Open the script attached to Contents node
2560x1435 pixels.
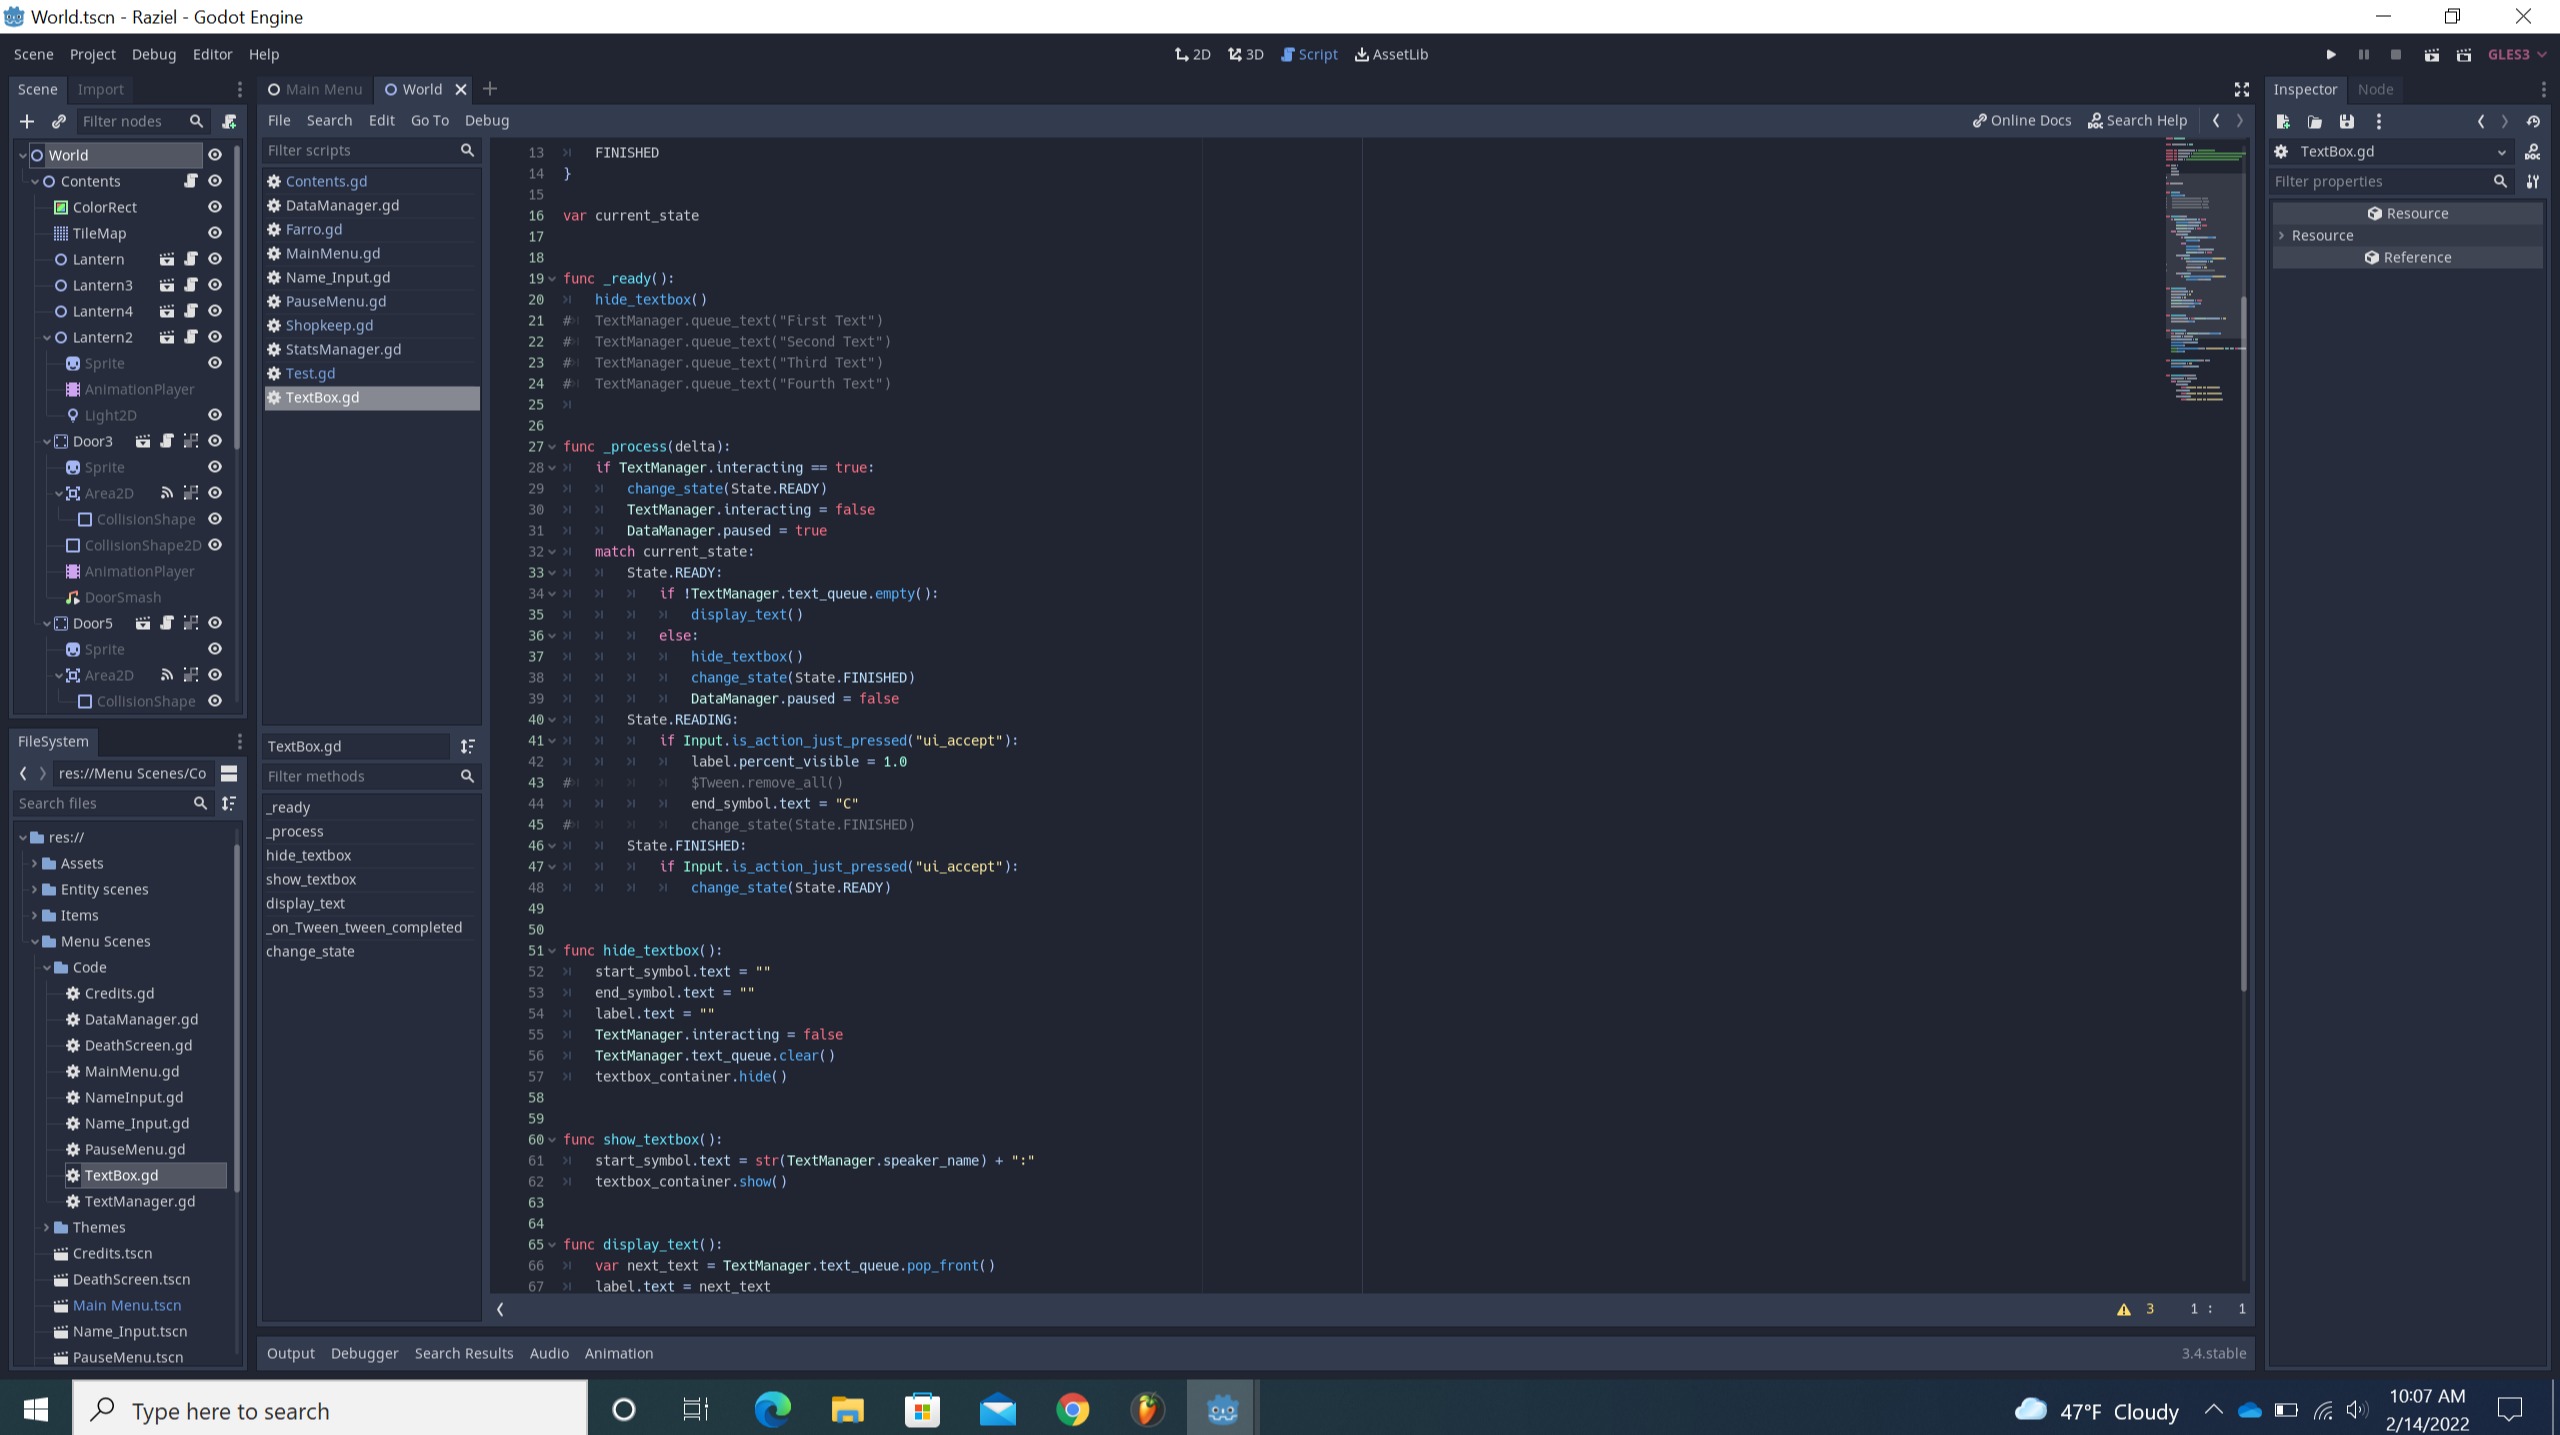(190, 181)
